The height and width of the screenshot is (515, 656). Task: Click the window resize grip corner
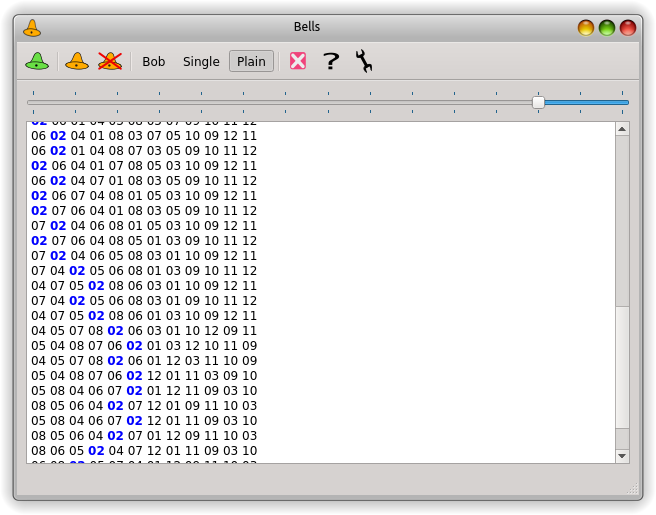point(633,489)
